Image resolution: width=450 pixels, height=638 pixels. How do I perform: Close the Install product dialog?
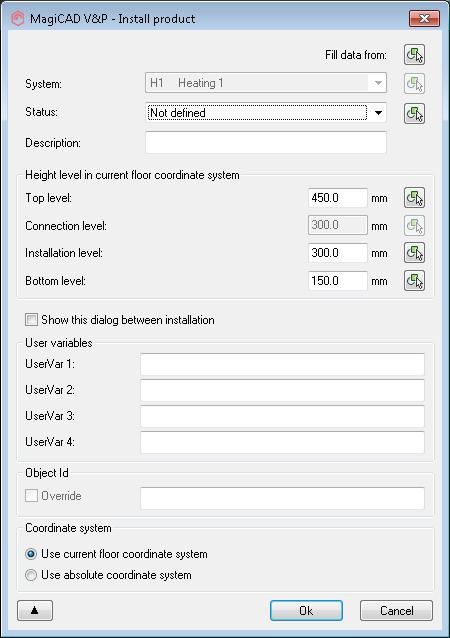click(x=424, y=18)
